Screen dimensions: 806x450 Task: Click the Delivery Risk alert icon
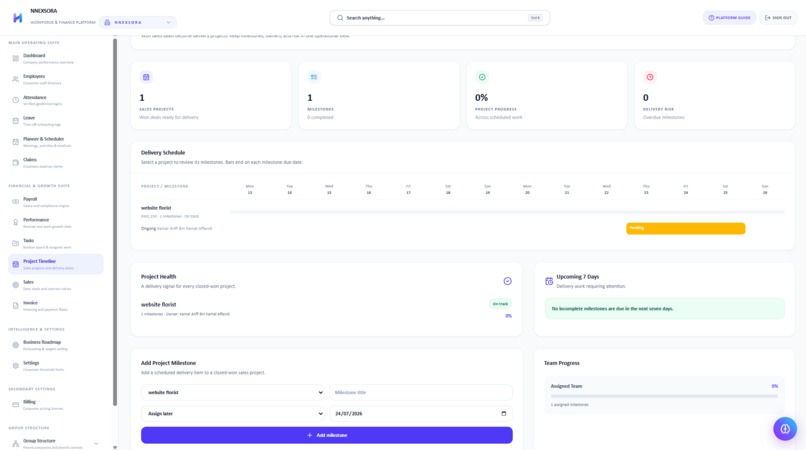[650, 77]
